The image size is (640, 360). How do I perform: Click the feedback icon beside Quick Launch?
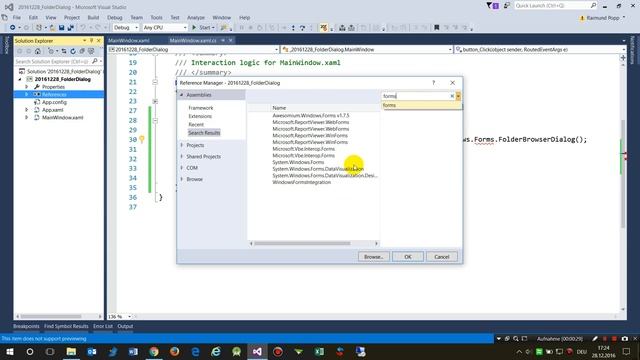tap(507, 6)
